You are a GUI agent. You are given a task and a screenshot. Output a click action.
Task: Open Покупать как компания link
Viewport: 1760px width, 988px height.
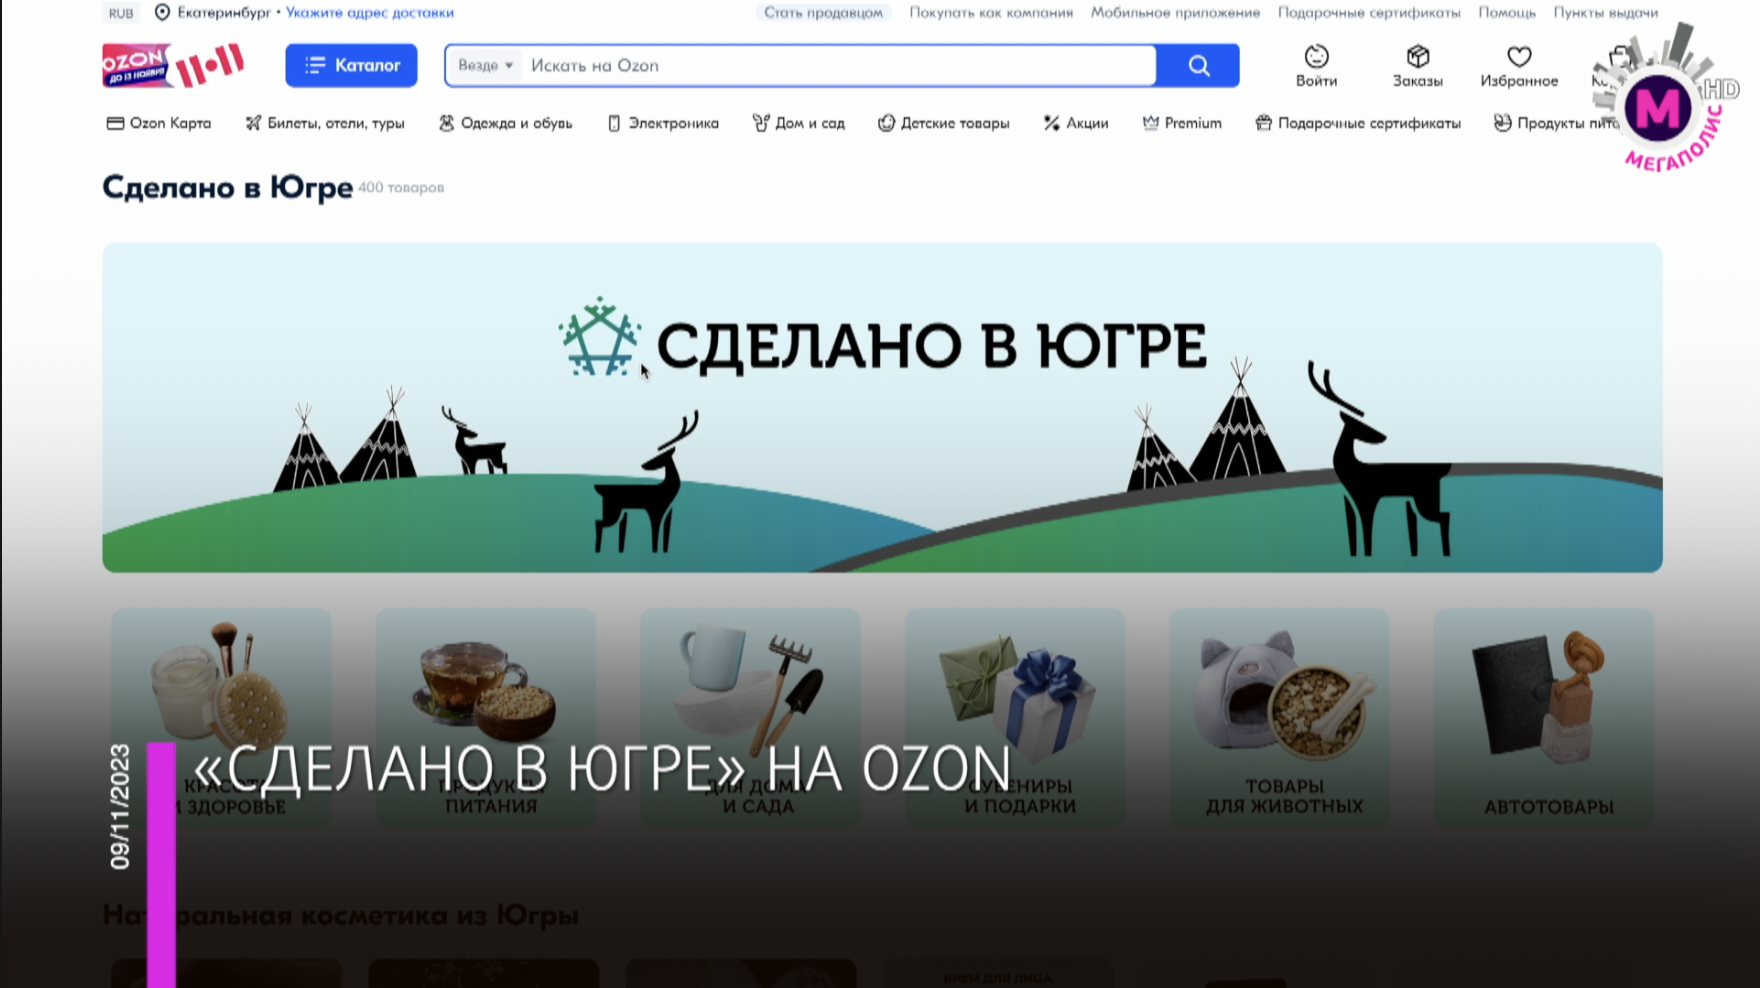tap(991, 13)
